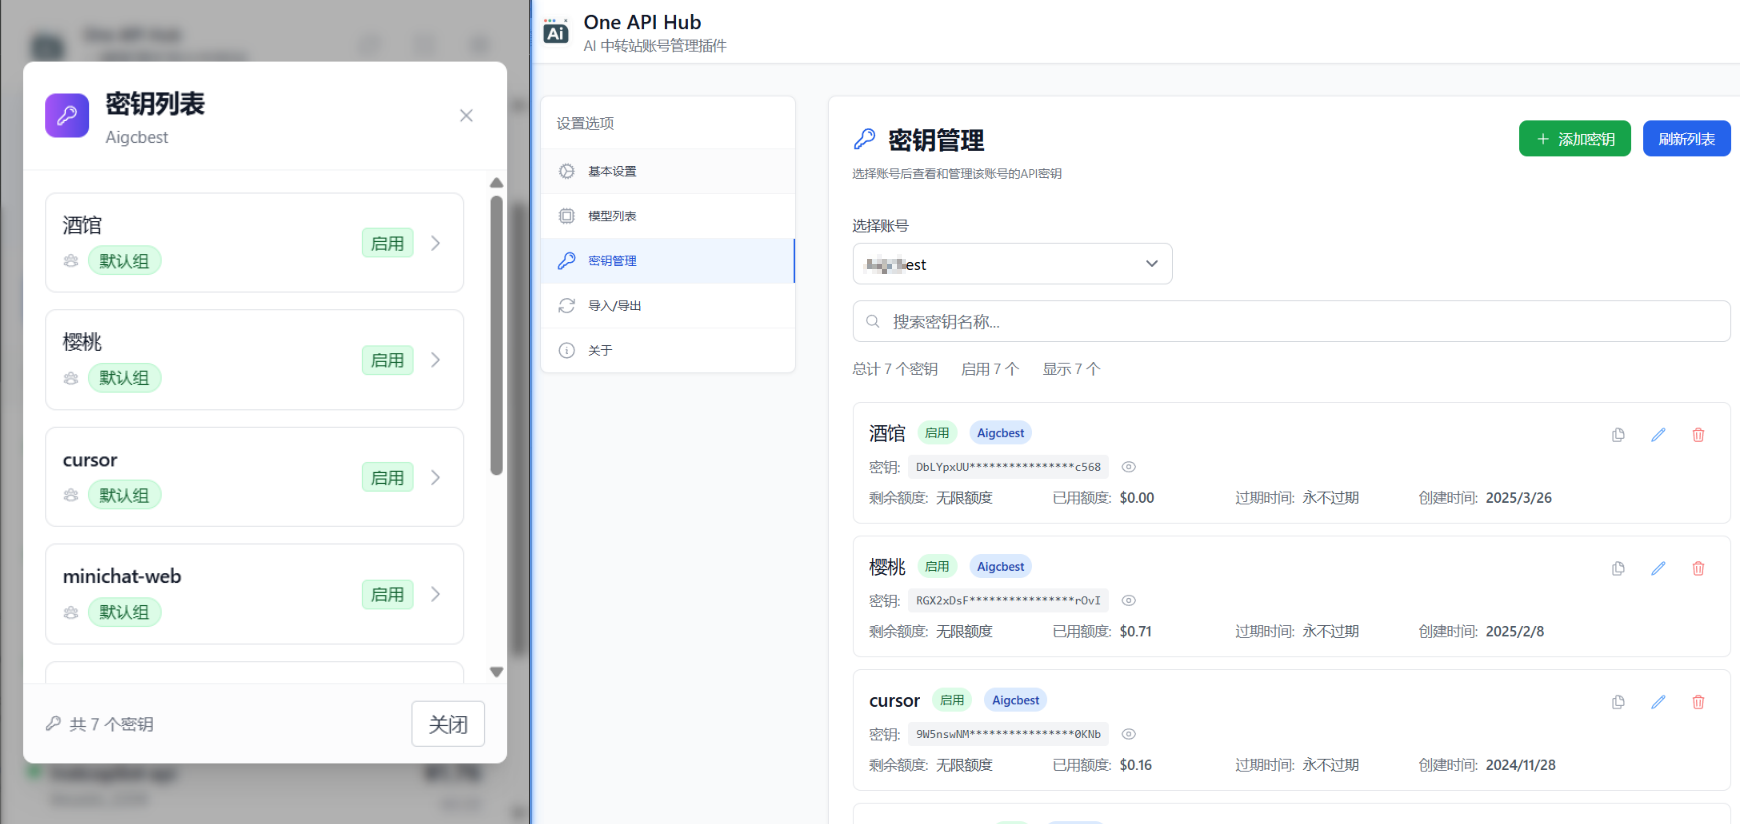
Task: Click the key value RGX2xDsF***rOvI
Action: coord(1008,600)
